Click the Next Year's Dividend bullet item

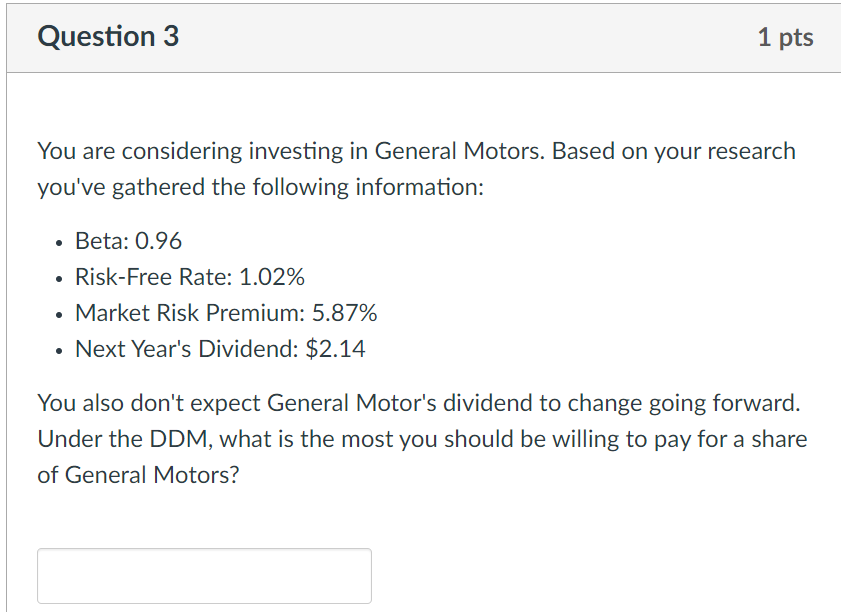[x=220, y=349]
